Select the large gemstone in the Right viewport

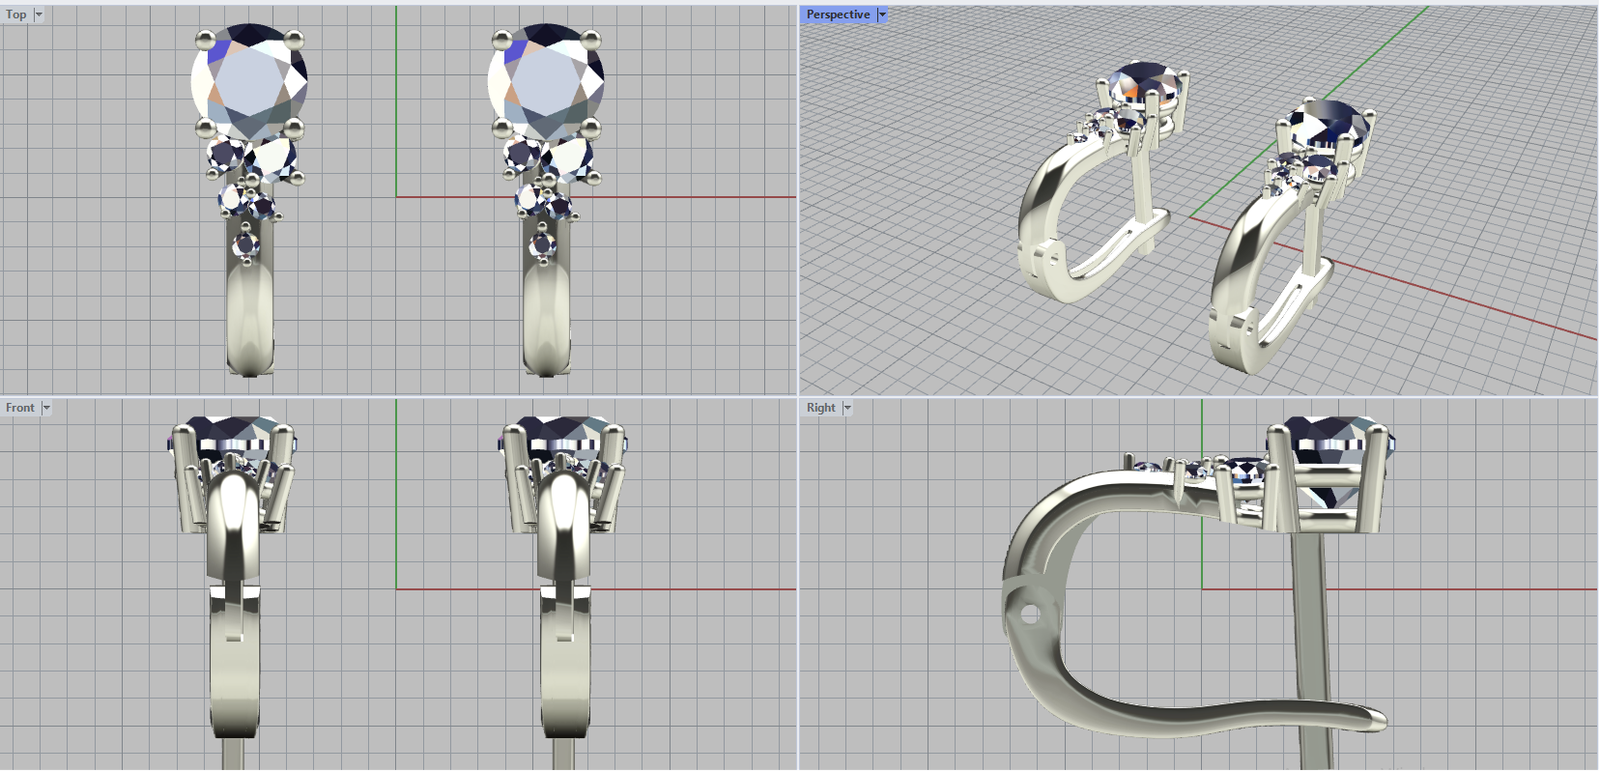pos(1330,462)
